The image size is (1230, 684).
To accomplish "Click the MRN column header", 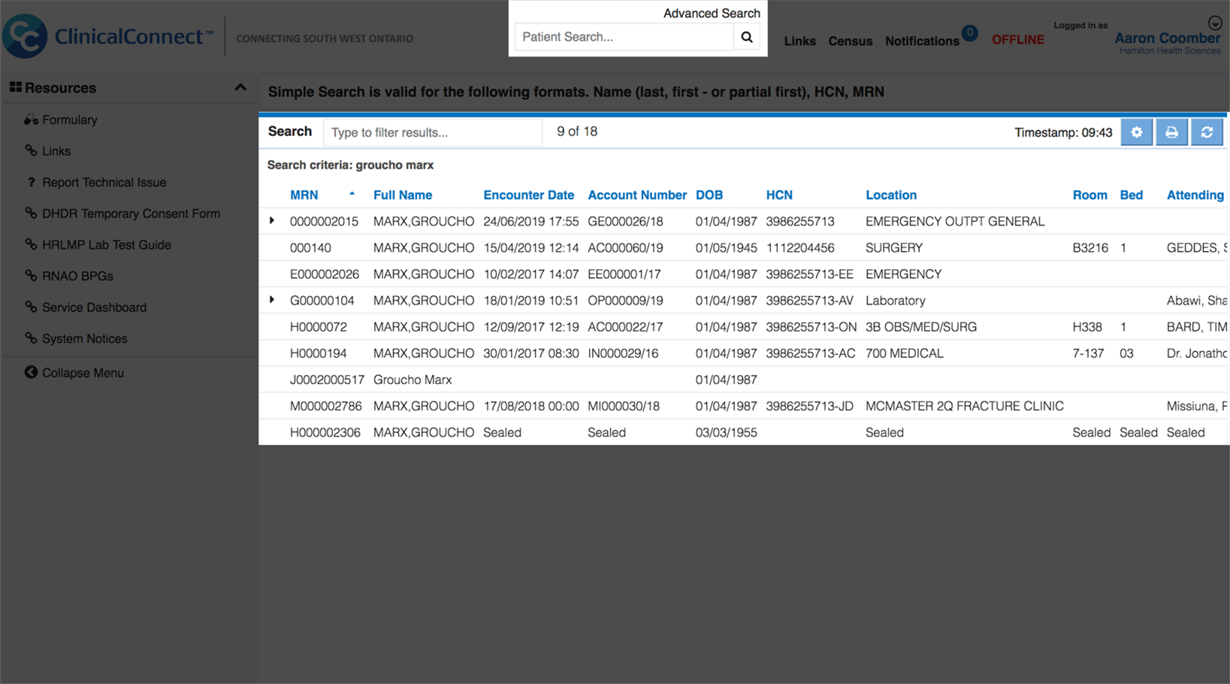I will click(x=304, y=195).
